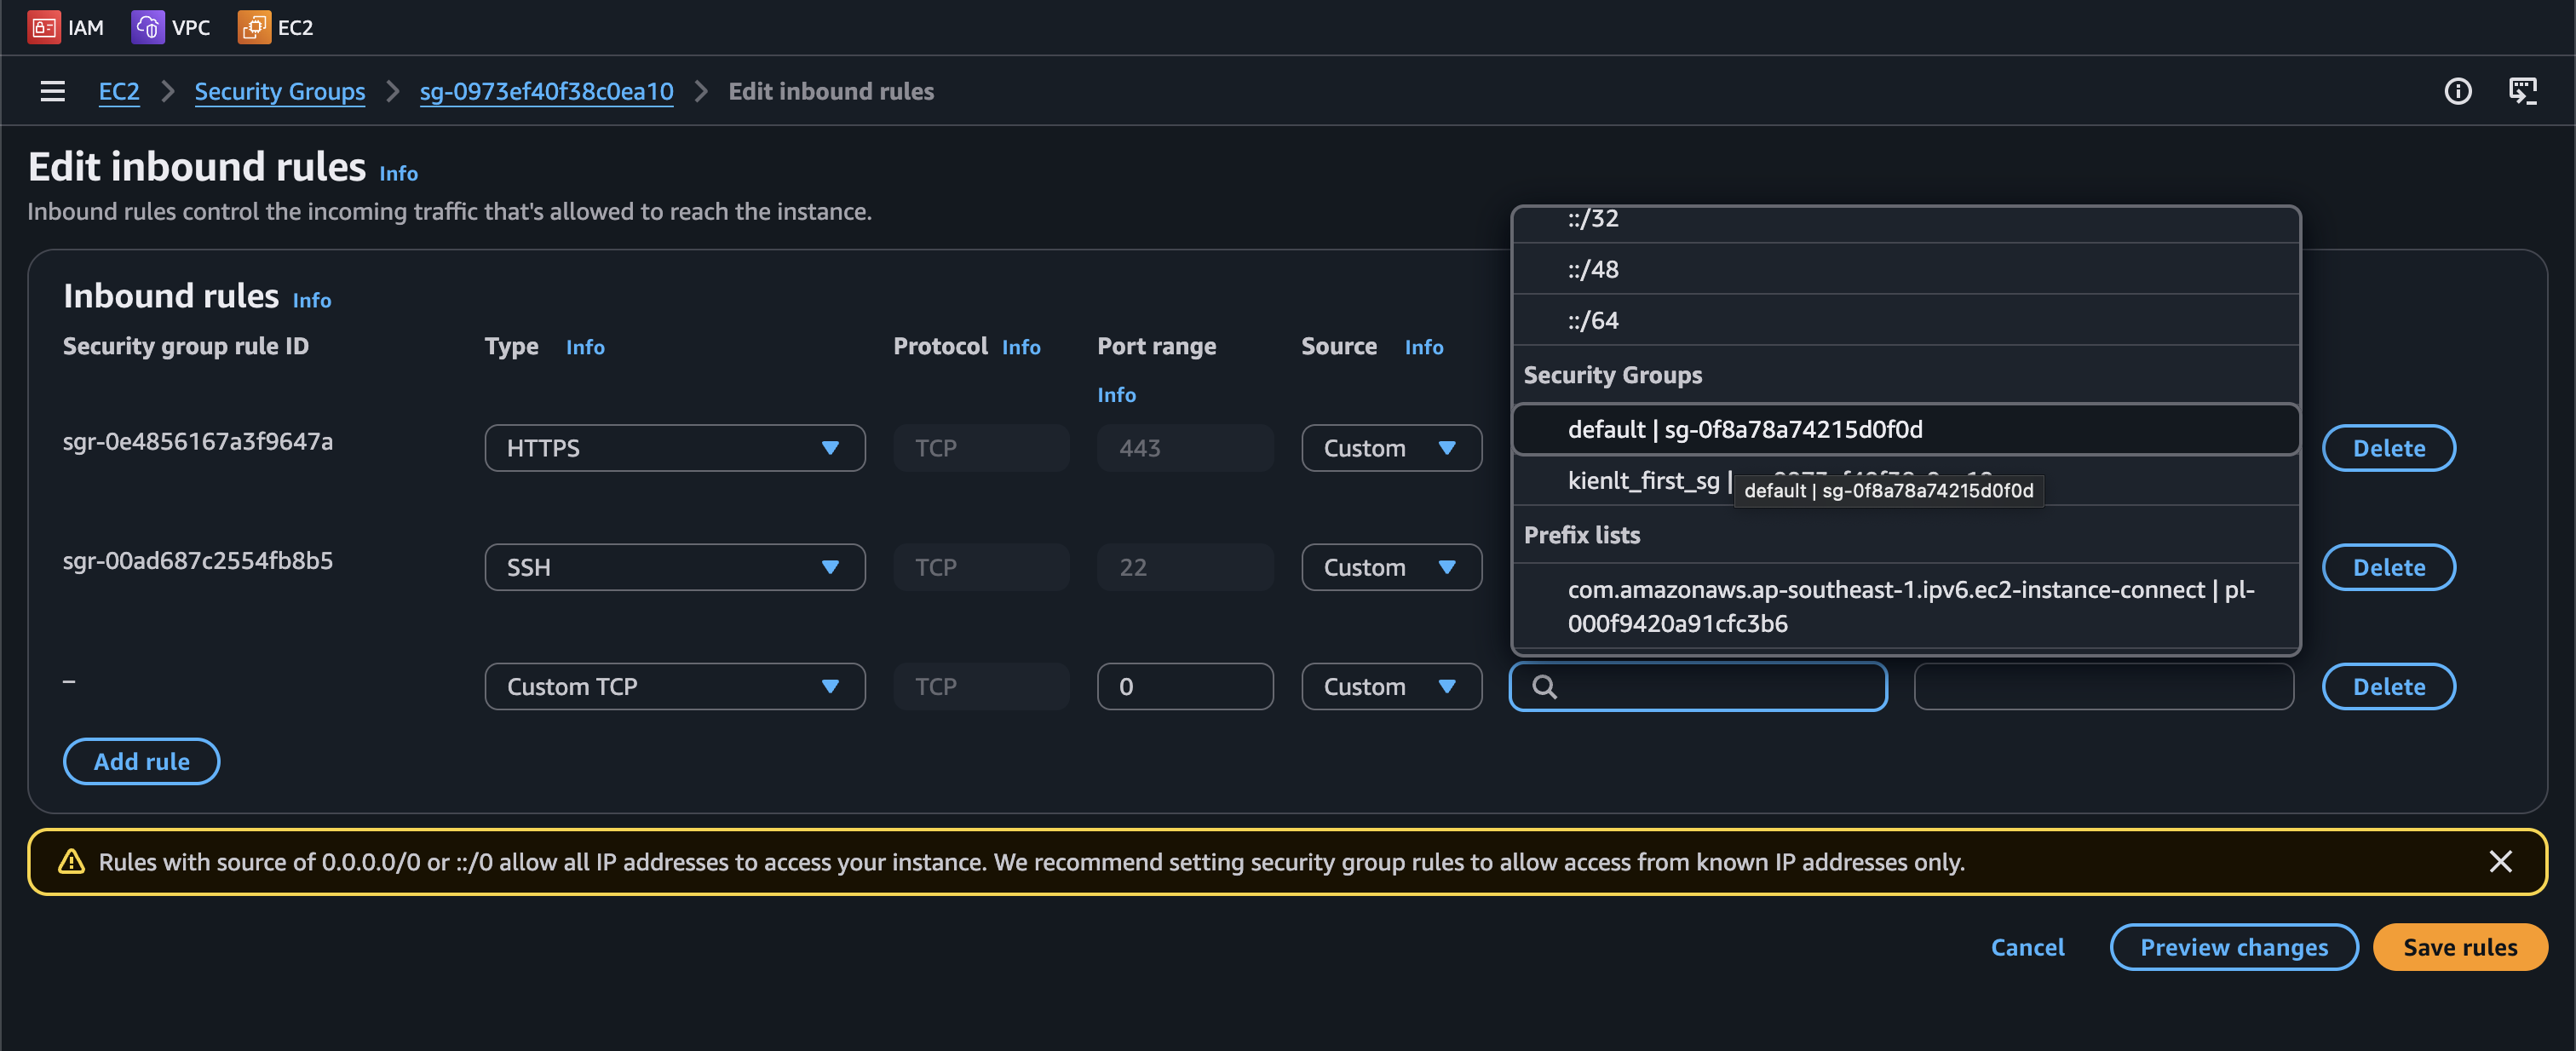
Task: Select the ec2-instance-connect prefix list option
Action: (1906, 606)
